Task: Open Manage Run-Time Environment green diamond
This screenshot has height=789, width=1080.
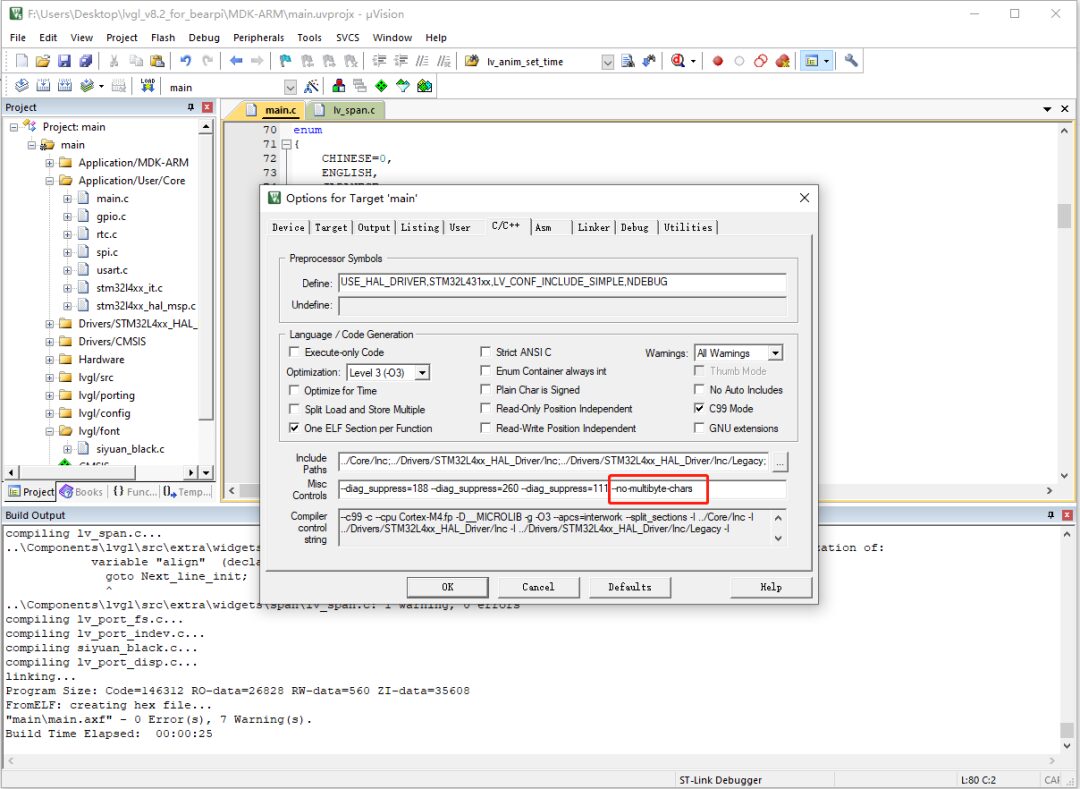Action: coord(381,86)
